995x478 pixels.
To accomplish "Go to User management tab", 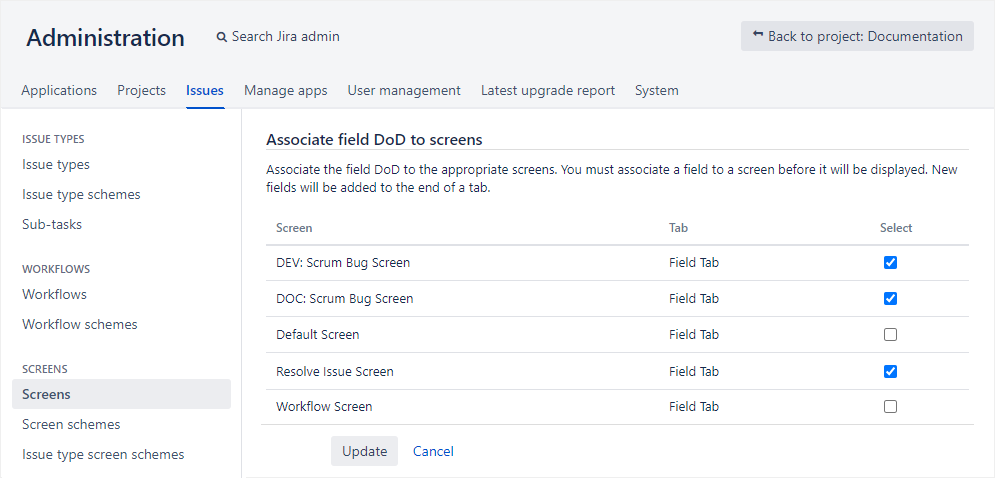I will 404,90.
